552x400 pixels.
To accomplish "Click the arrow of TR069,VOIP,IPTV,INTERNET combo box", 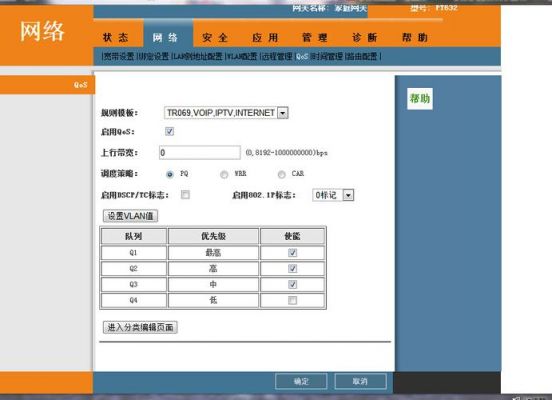I will pyautogui.click(x=283, y=113).
